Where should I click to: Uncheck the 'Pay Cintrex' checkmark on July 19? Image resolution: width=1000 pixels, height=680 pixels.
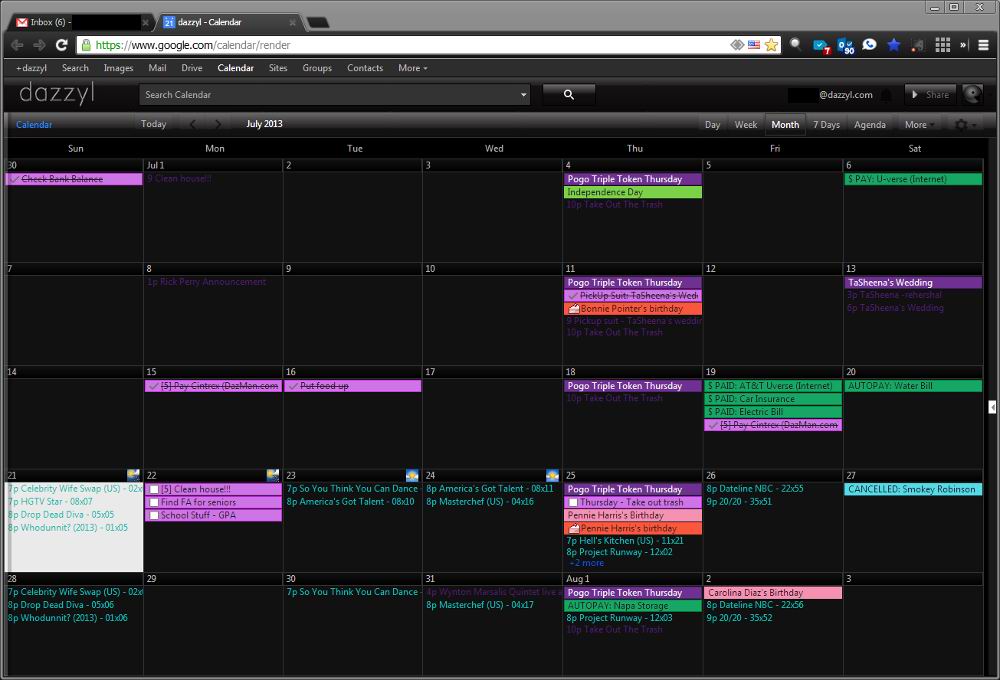[713, 425]
